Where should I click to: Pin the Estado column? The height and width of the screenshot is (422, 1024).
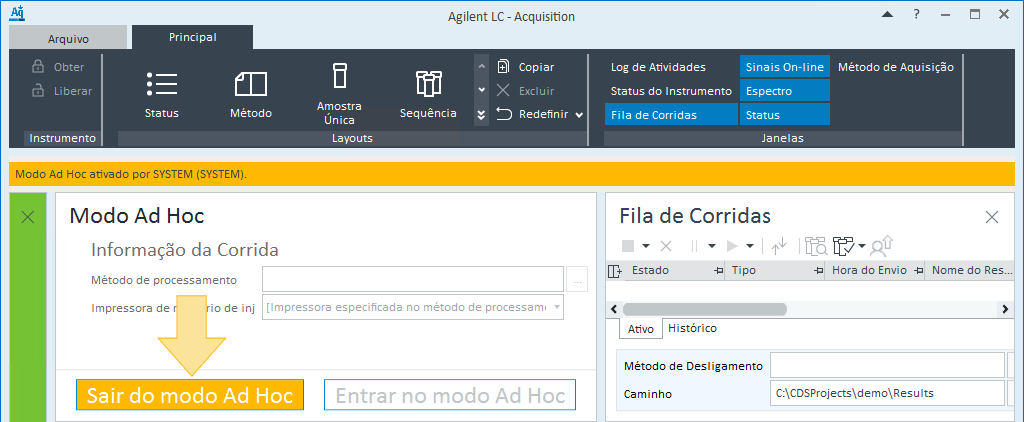(718, 270)
